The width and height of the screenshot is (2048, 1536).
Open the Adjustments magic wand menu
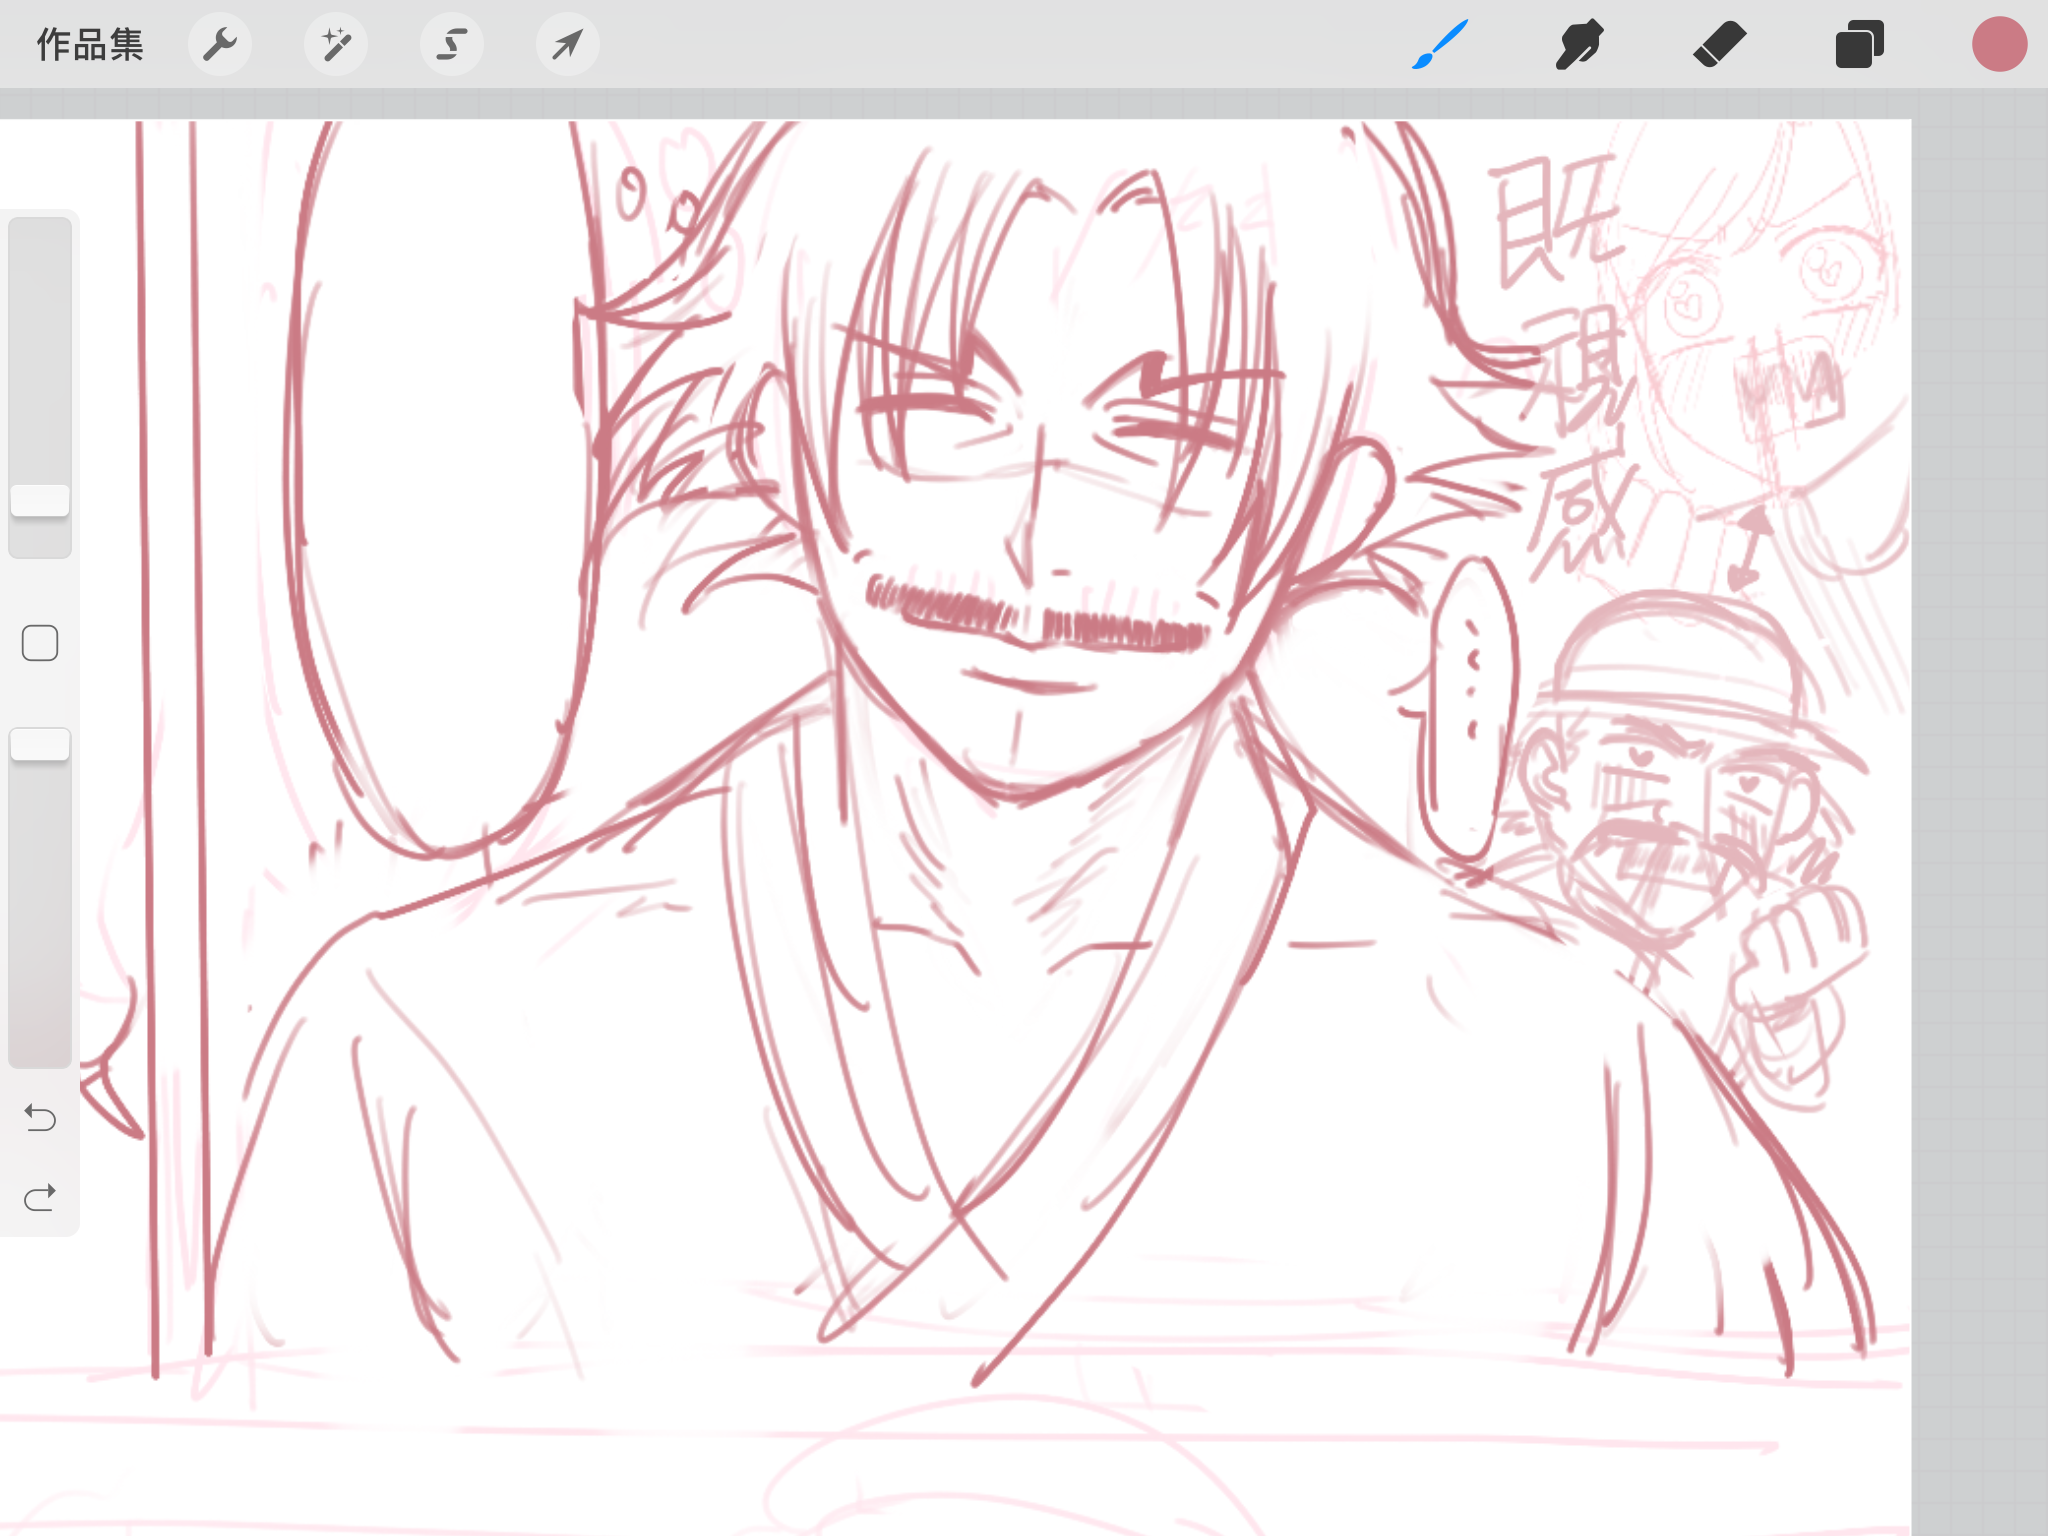click(x=336, y=45)
